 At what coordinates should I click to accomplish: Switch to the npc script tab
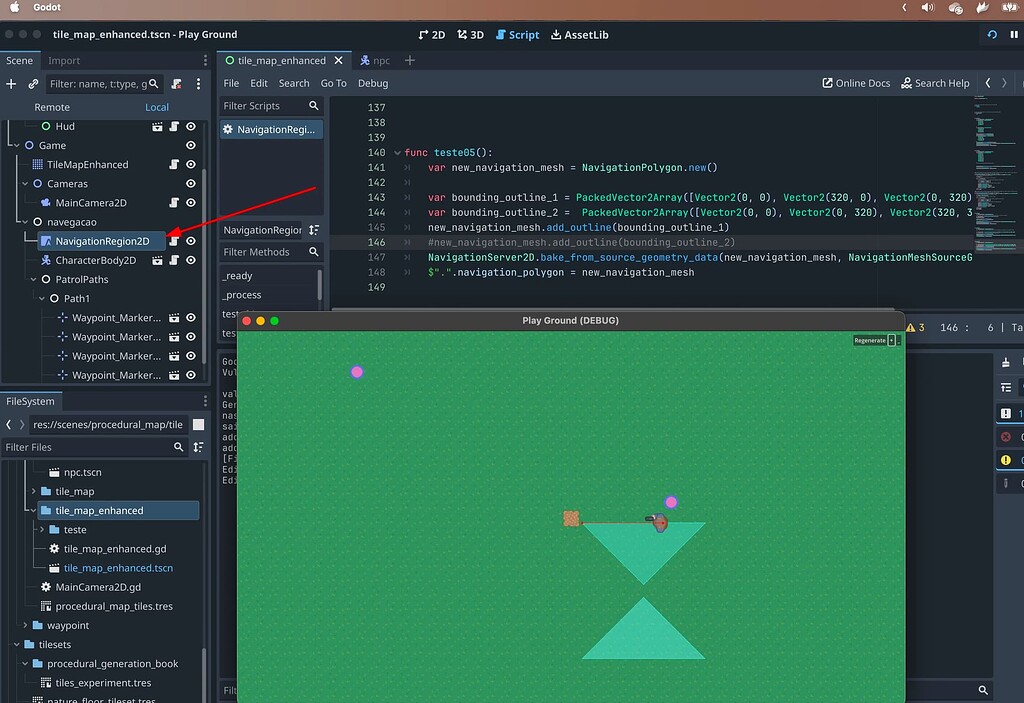tap(377, 60)
